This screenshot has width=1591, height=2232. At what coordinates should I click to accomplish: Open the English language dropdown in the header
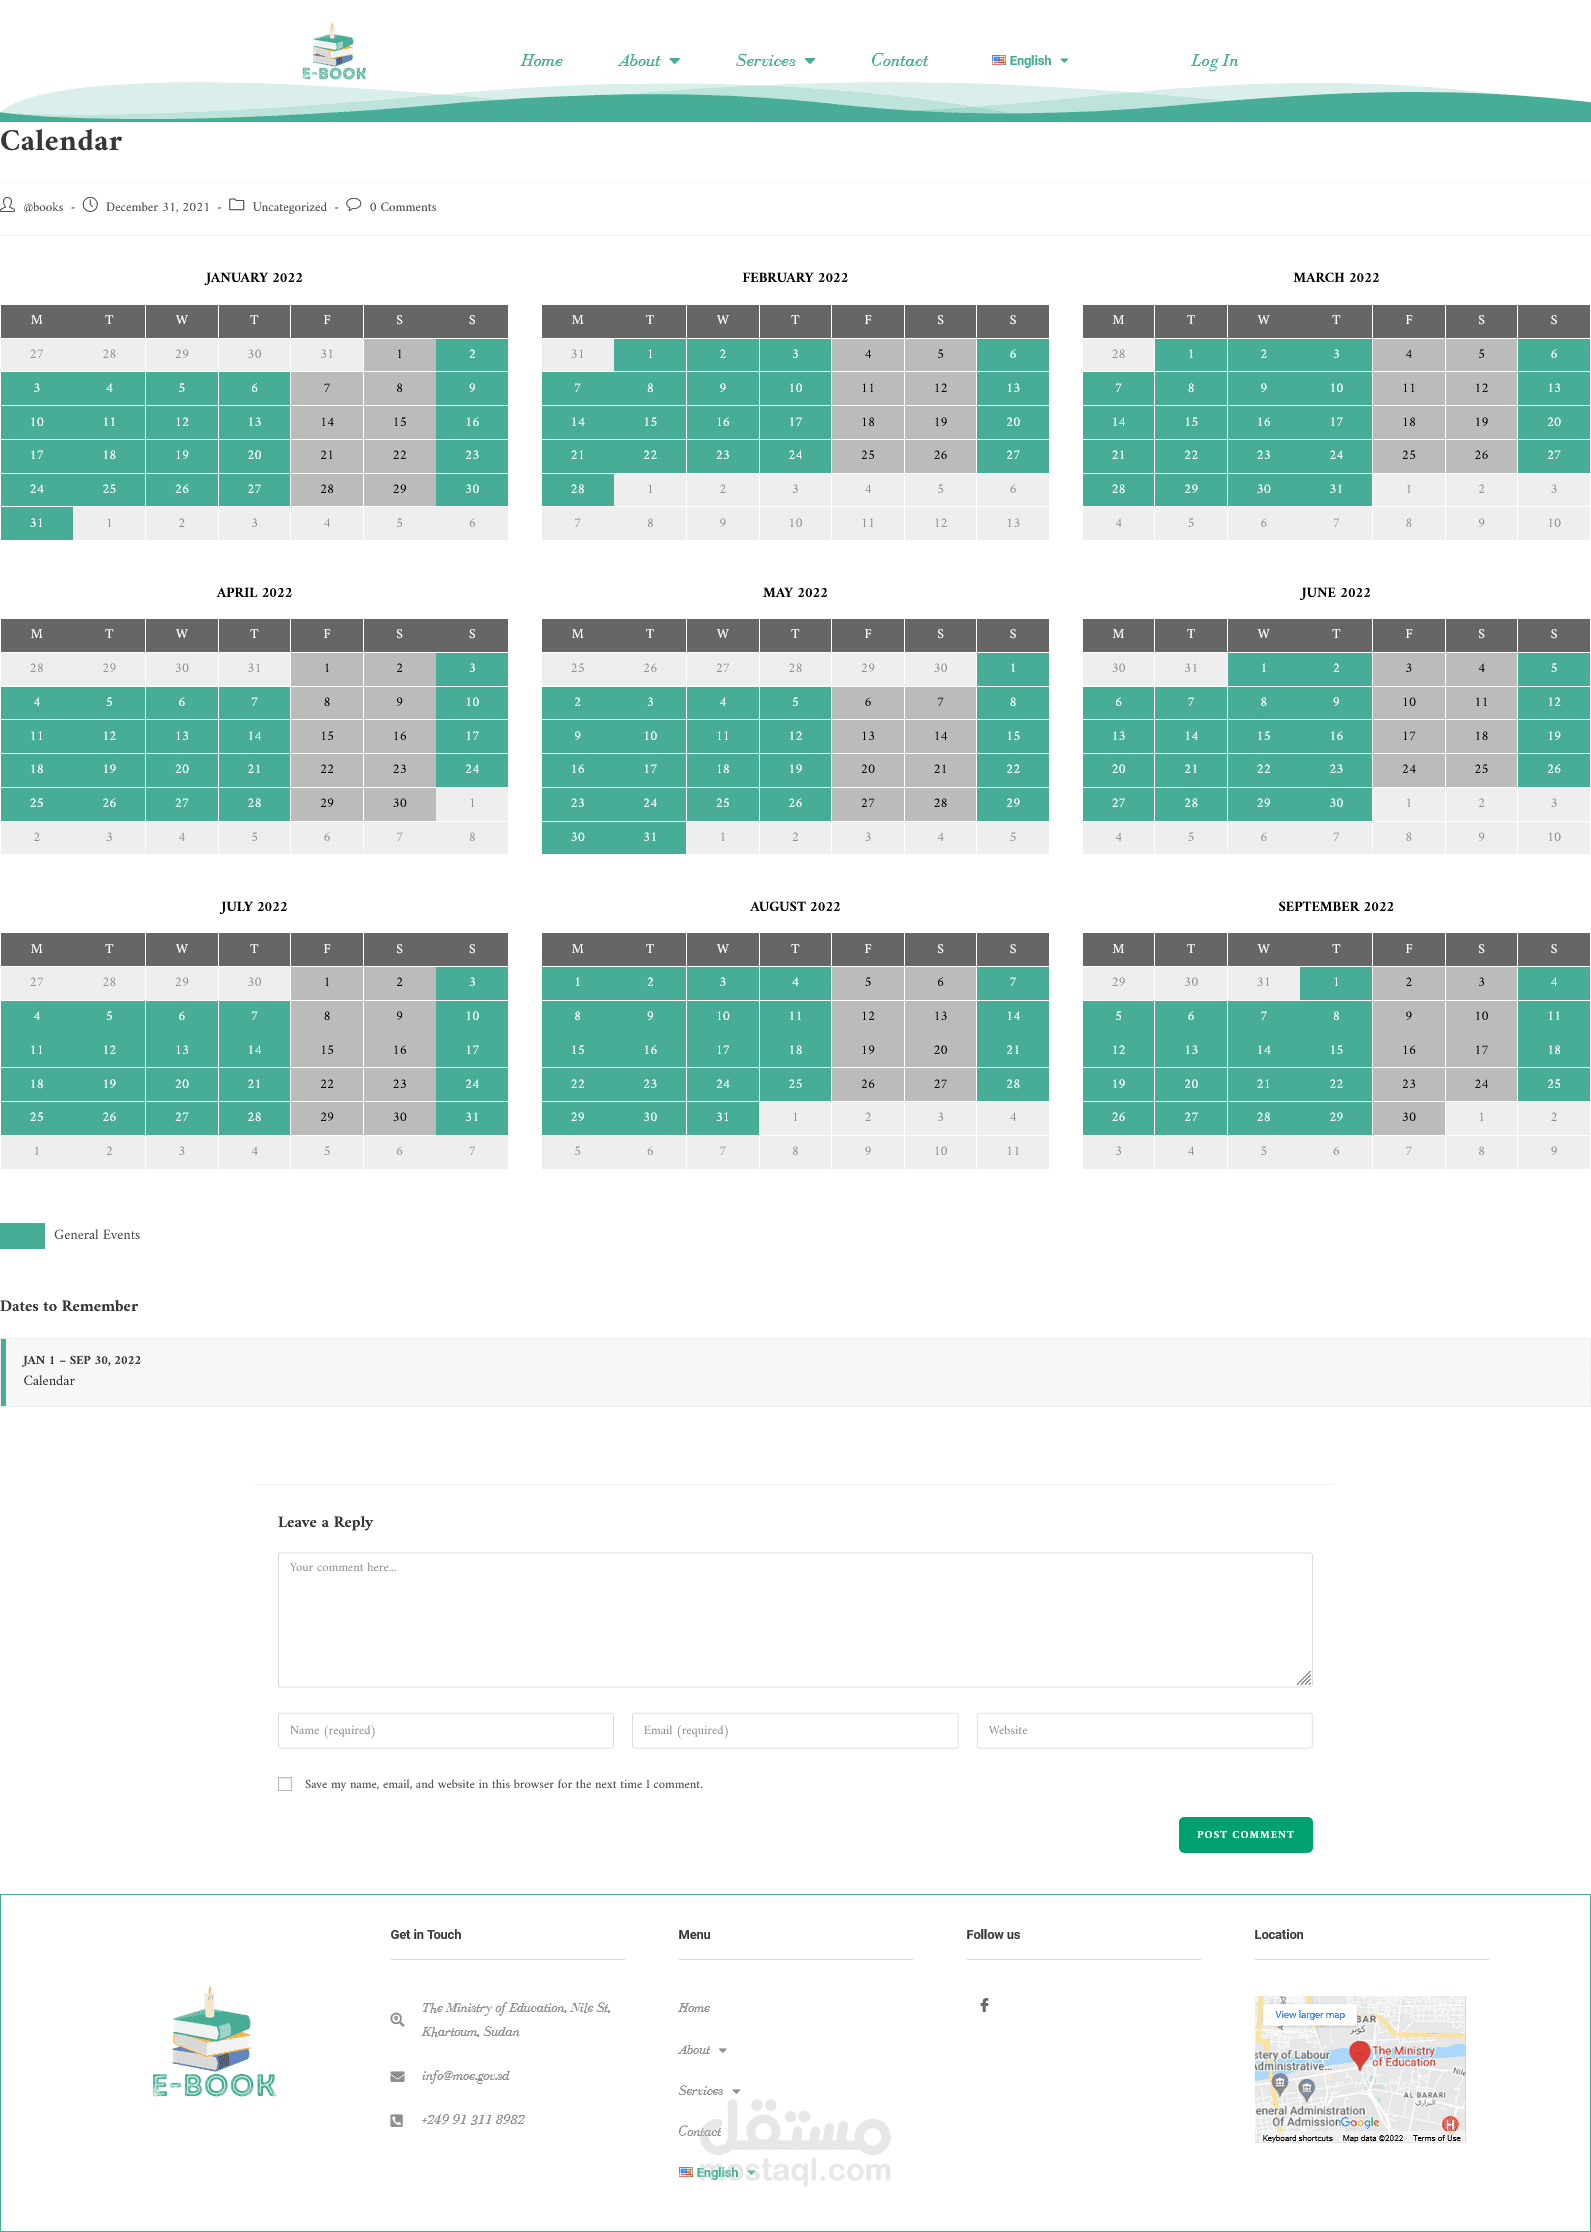(1031, 61)
